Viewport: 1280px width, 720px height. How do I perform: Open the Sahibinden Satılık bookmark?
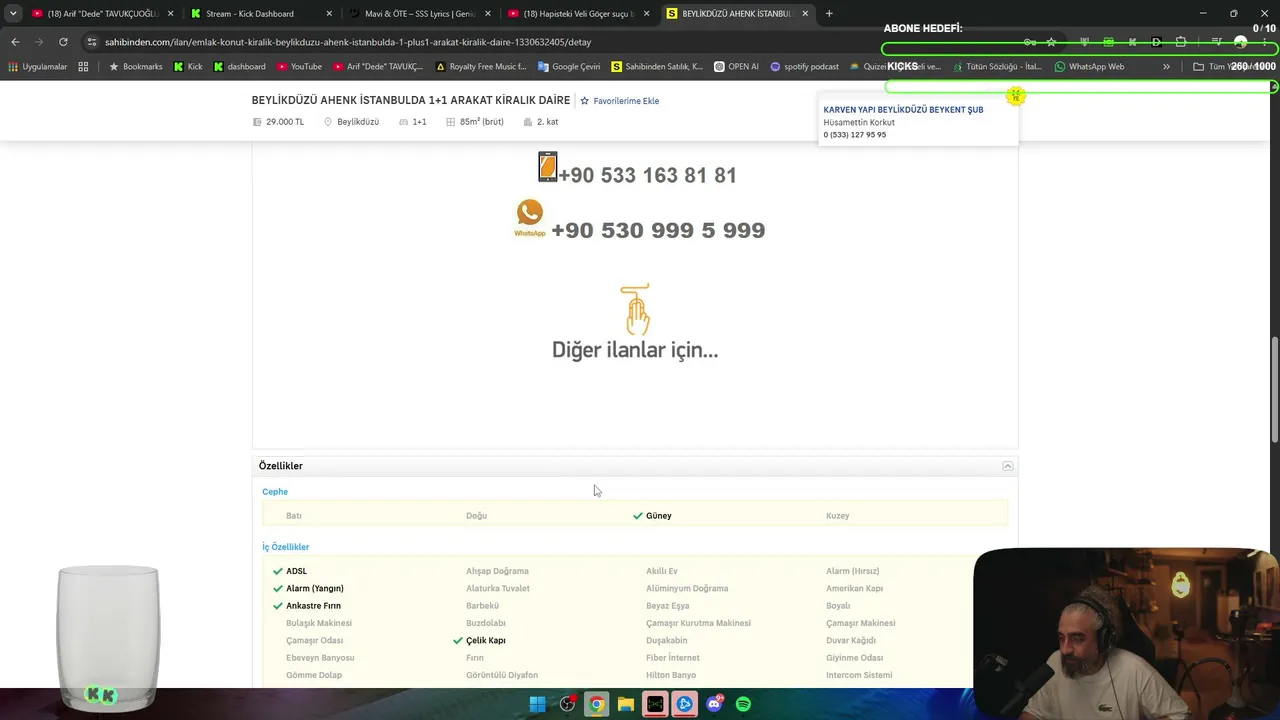pyautogui.click(x=657, y=67)
